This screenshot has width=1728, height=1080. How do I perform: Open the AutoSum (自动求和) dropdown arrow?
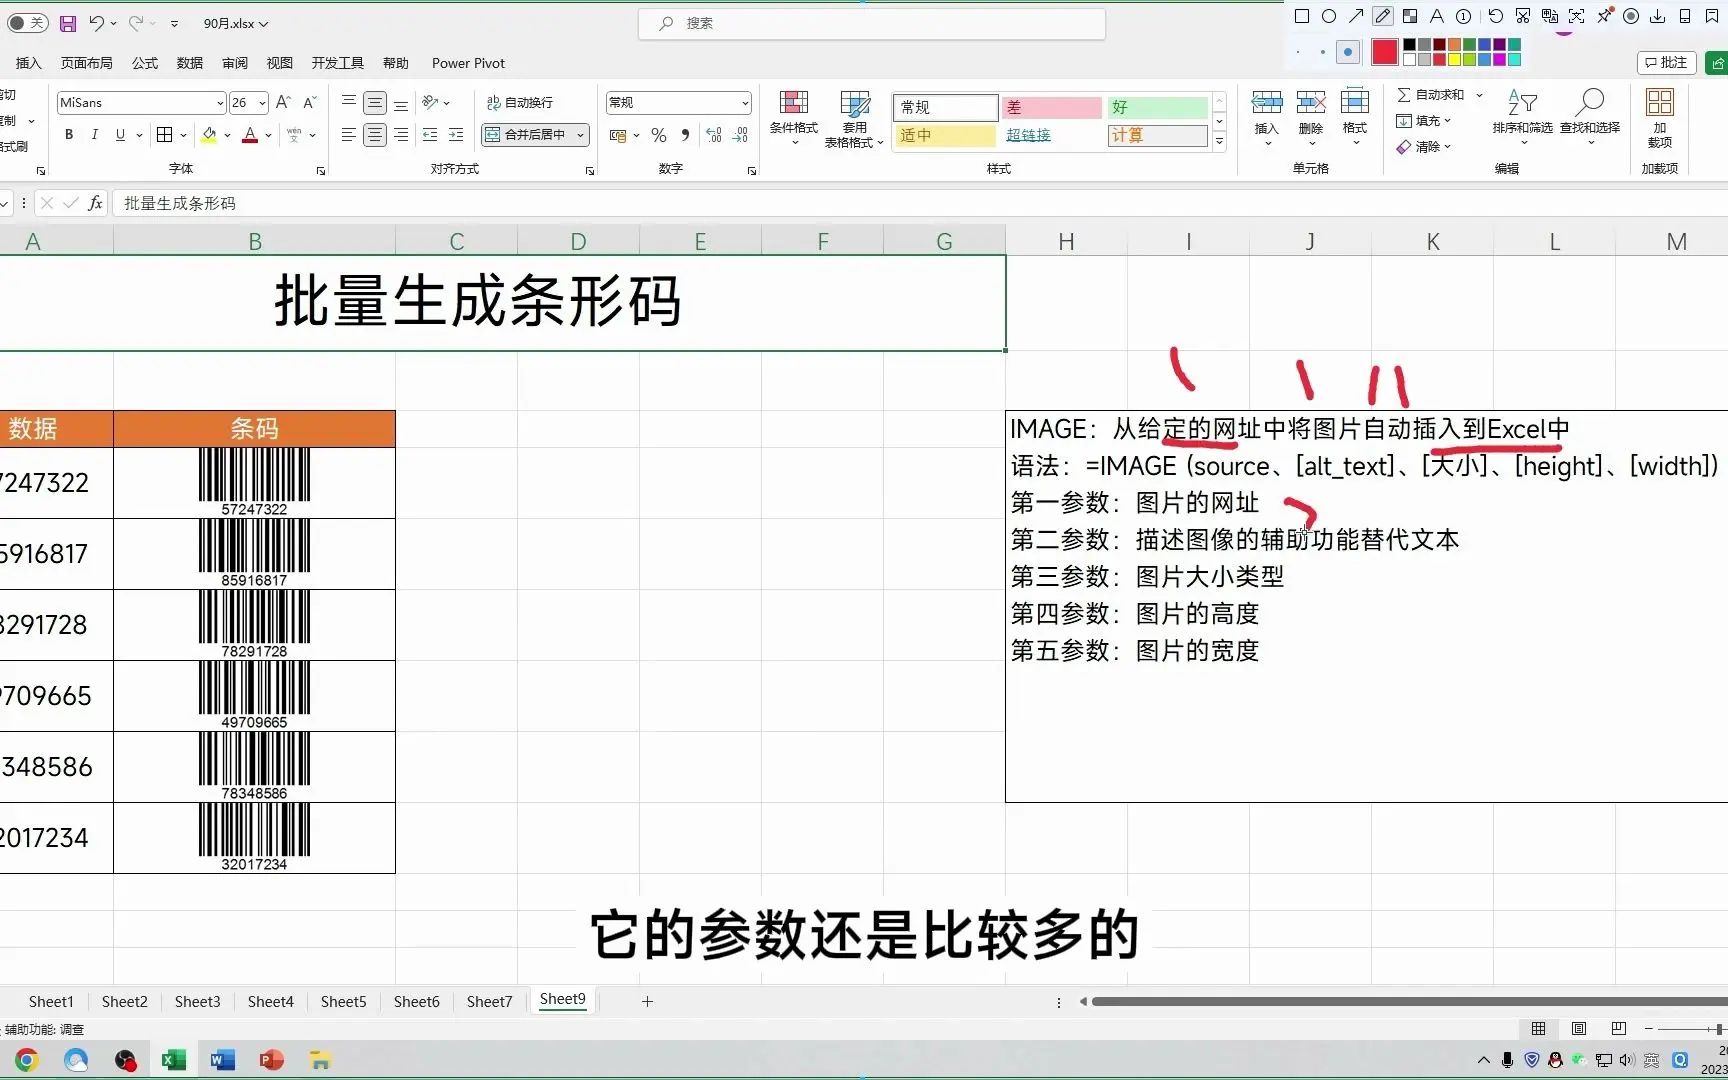click(1479, 95)
